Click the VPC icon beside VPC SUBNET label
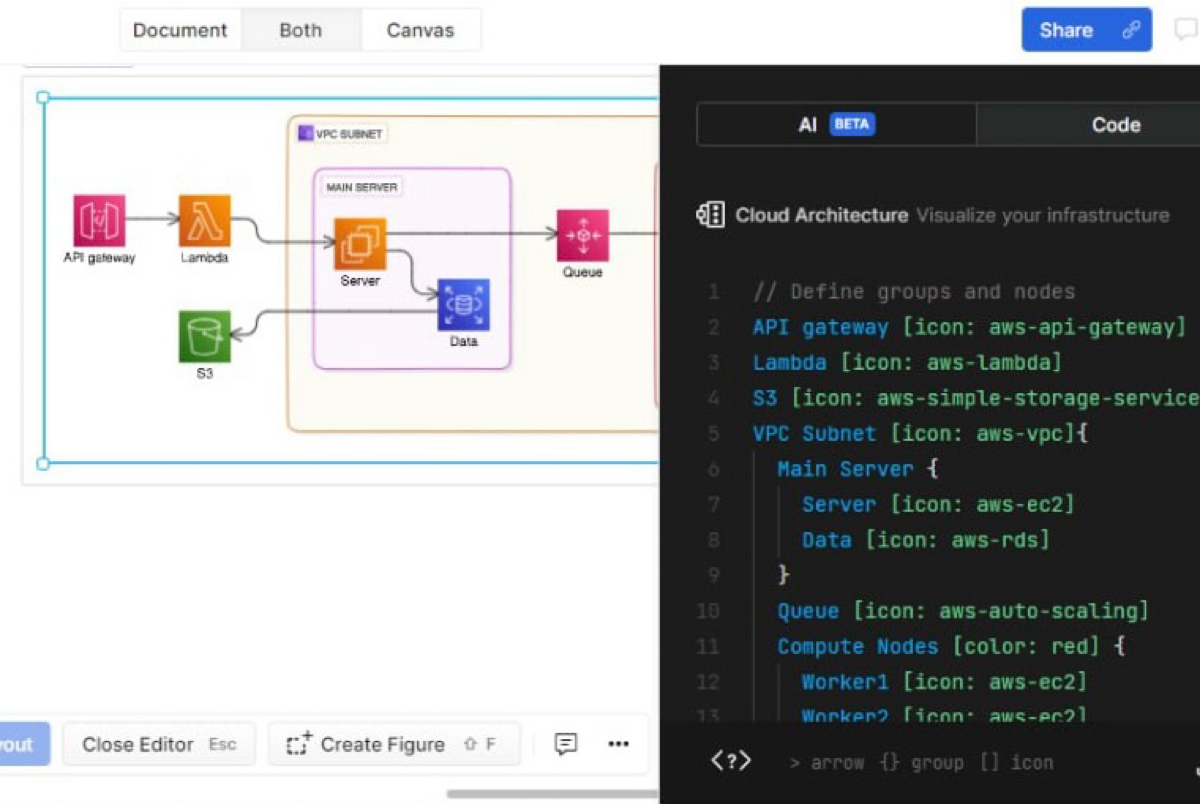This screenshot has width=1200, height=804. pyautogui.click(x=305, y=133)
